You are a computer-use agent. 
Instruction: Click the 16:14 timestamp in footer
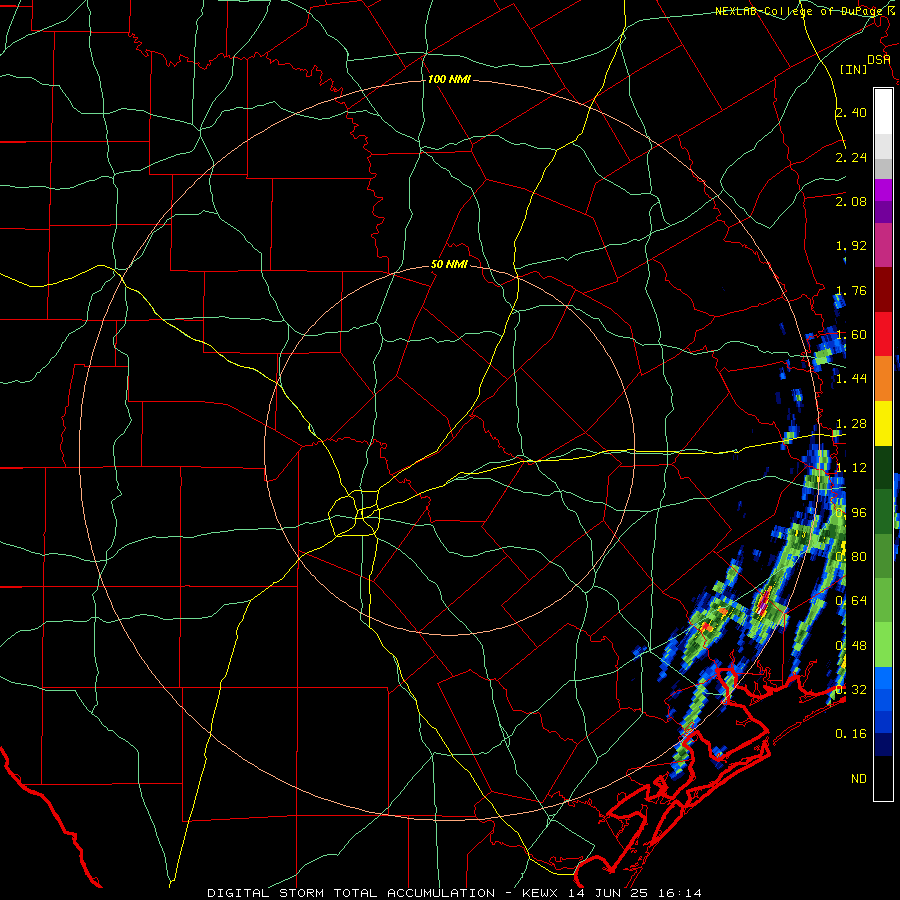680,893
